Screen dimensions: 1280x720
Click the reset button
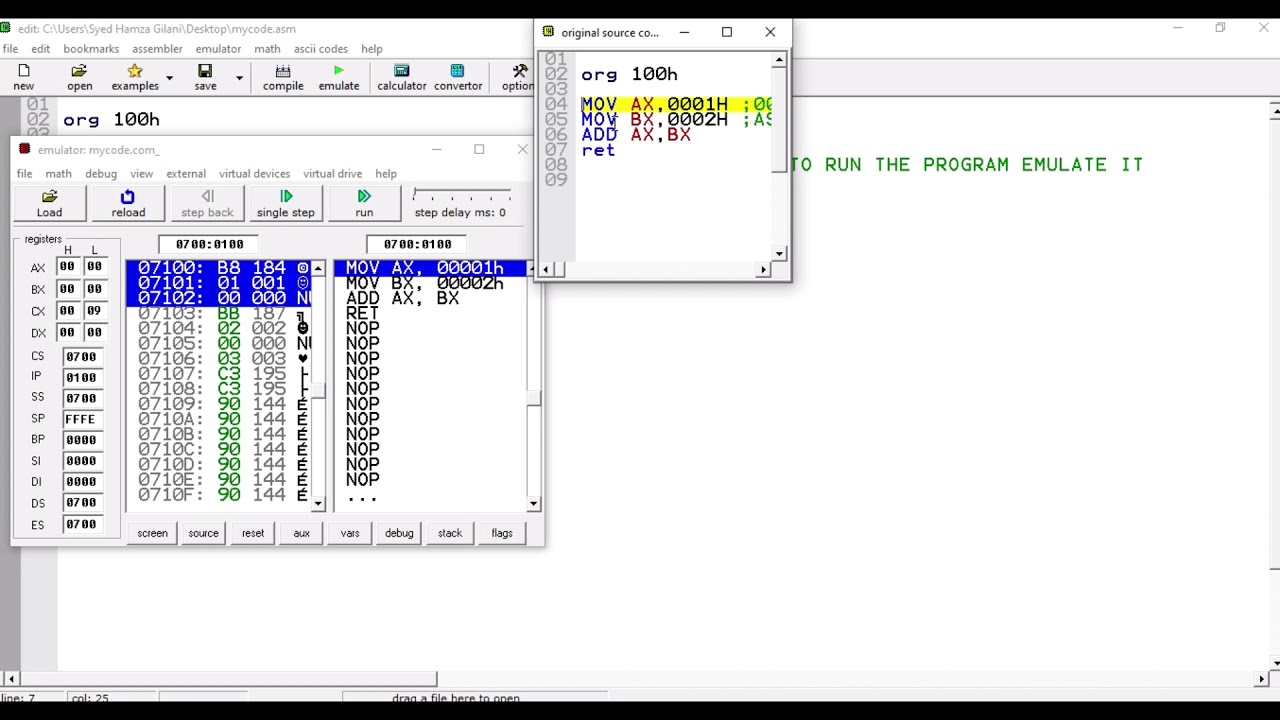(253, 533)
